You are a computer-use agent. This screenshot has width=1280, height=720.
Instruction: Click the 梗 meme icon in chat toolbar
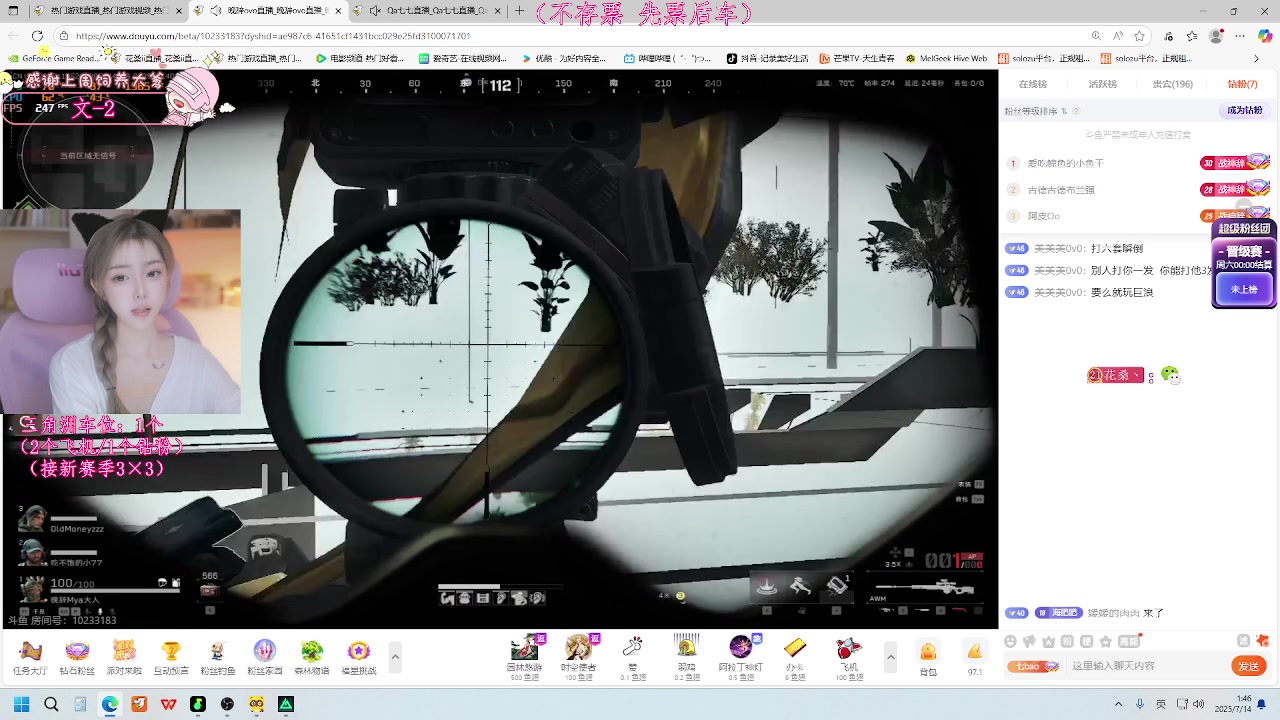coord(1086,641)
